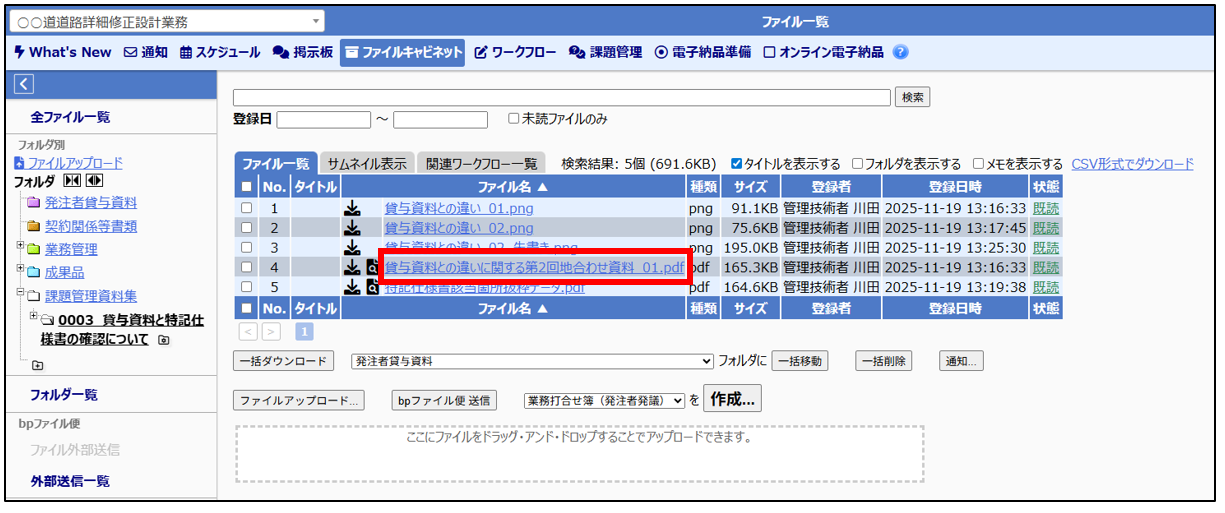The width and height of the screenshot is (1225, 513).
Task: Click the 発注者貸与資料 folder icon
Action: 33,203
